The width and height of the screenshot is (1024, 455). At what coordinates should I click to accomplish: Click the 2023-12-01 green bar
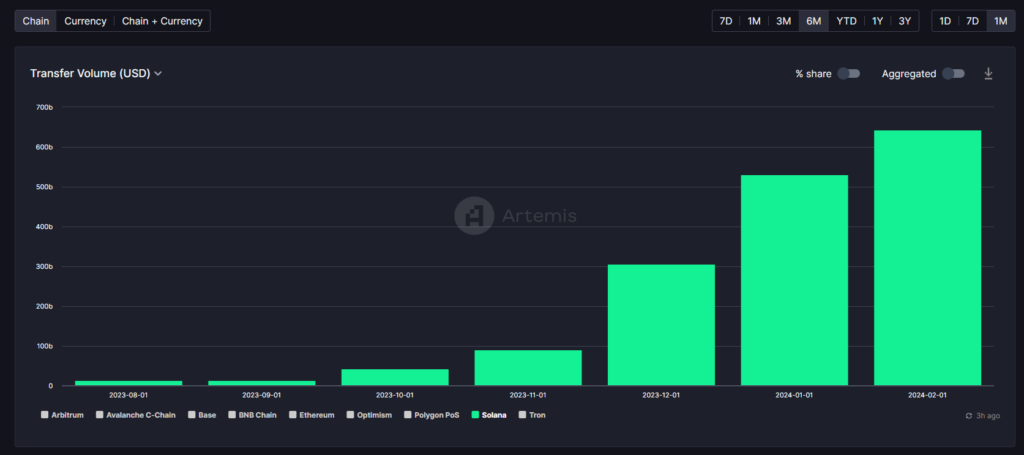point(661,325)
